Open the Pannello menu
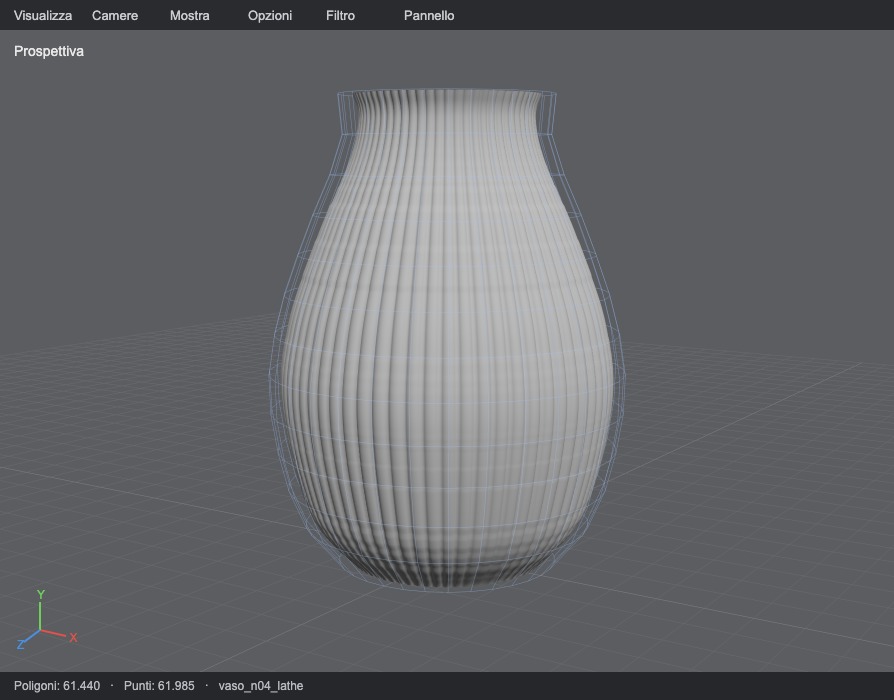 pyautogui.click(x=429, y=15)
